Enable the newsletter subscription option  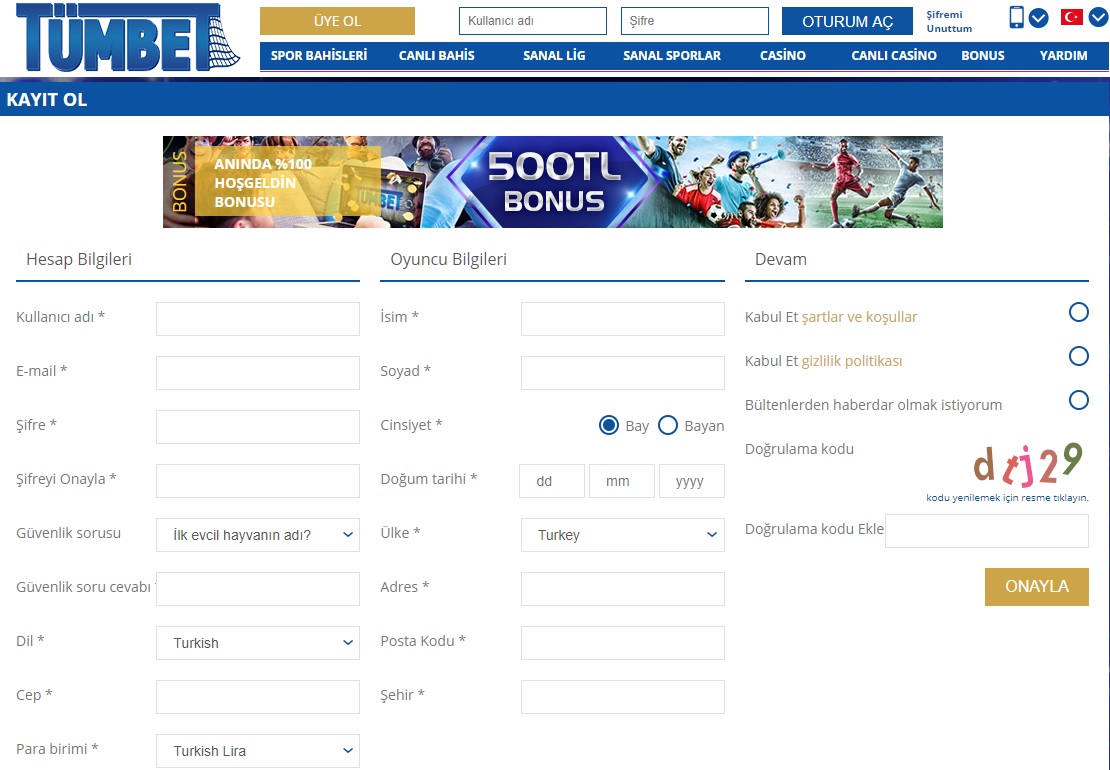click(1078, 400)
